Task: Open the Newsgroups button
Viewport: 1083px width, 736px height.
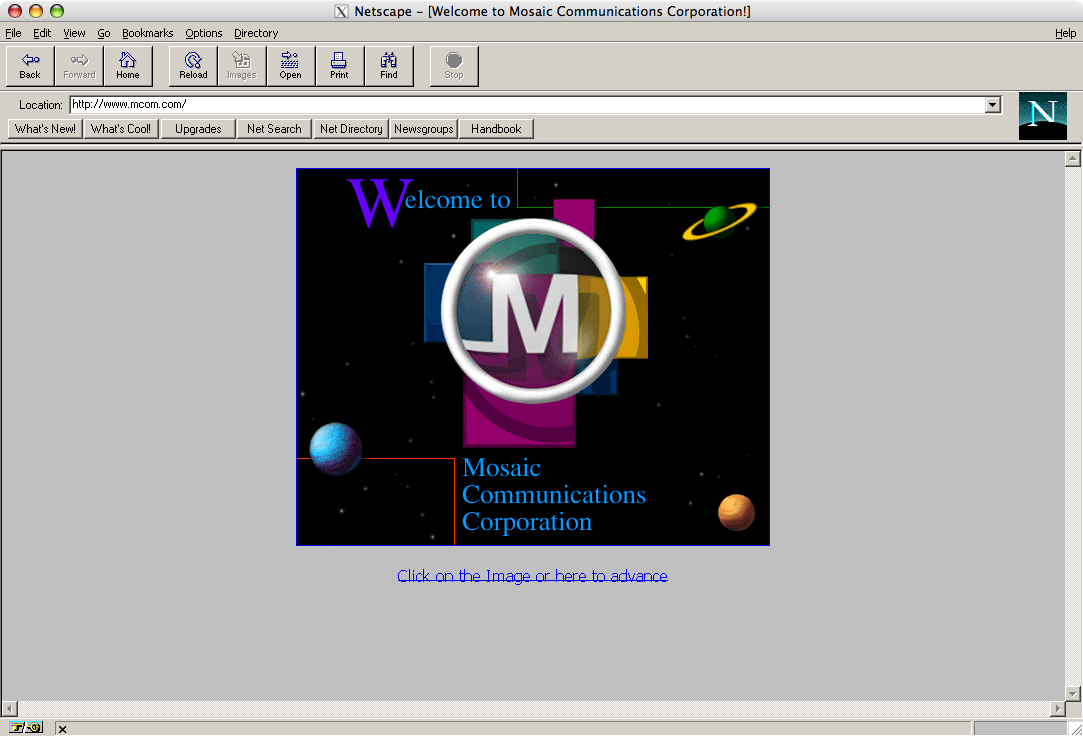Action: (x=423, y=129)
